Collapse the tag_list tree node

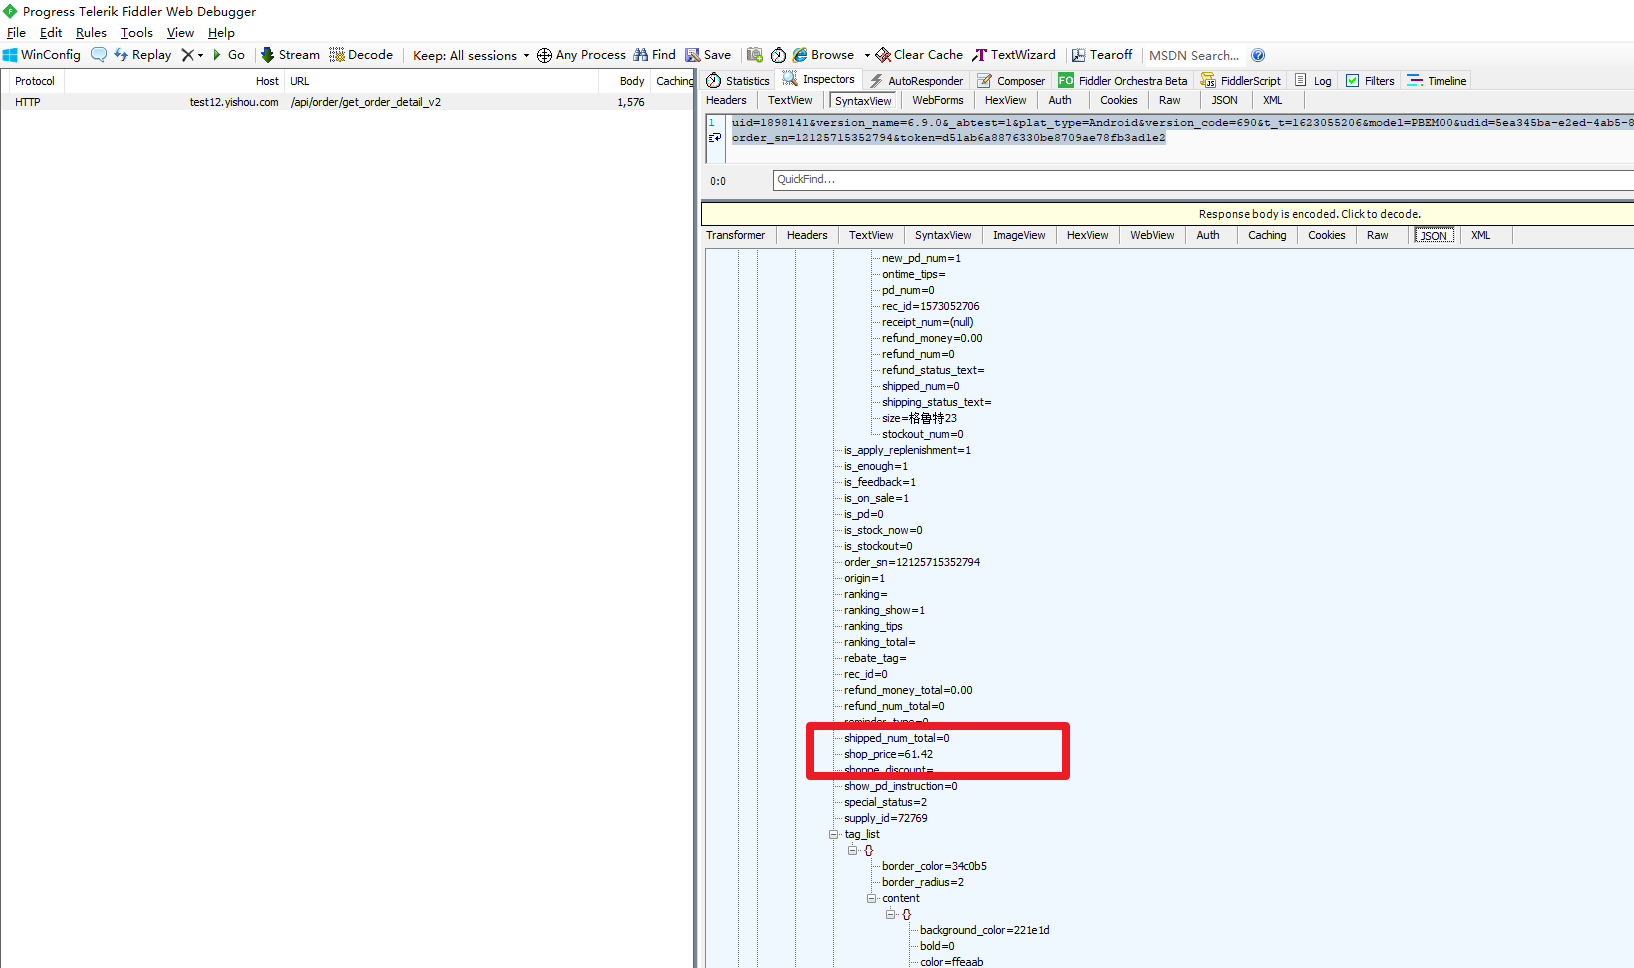(x=833, y=834)
